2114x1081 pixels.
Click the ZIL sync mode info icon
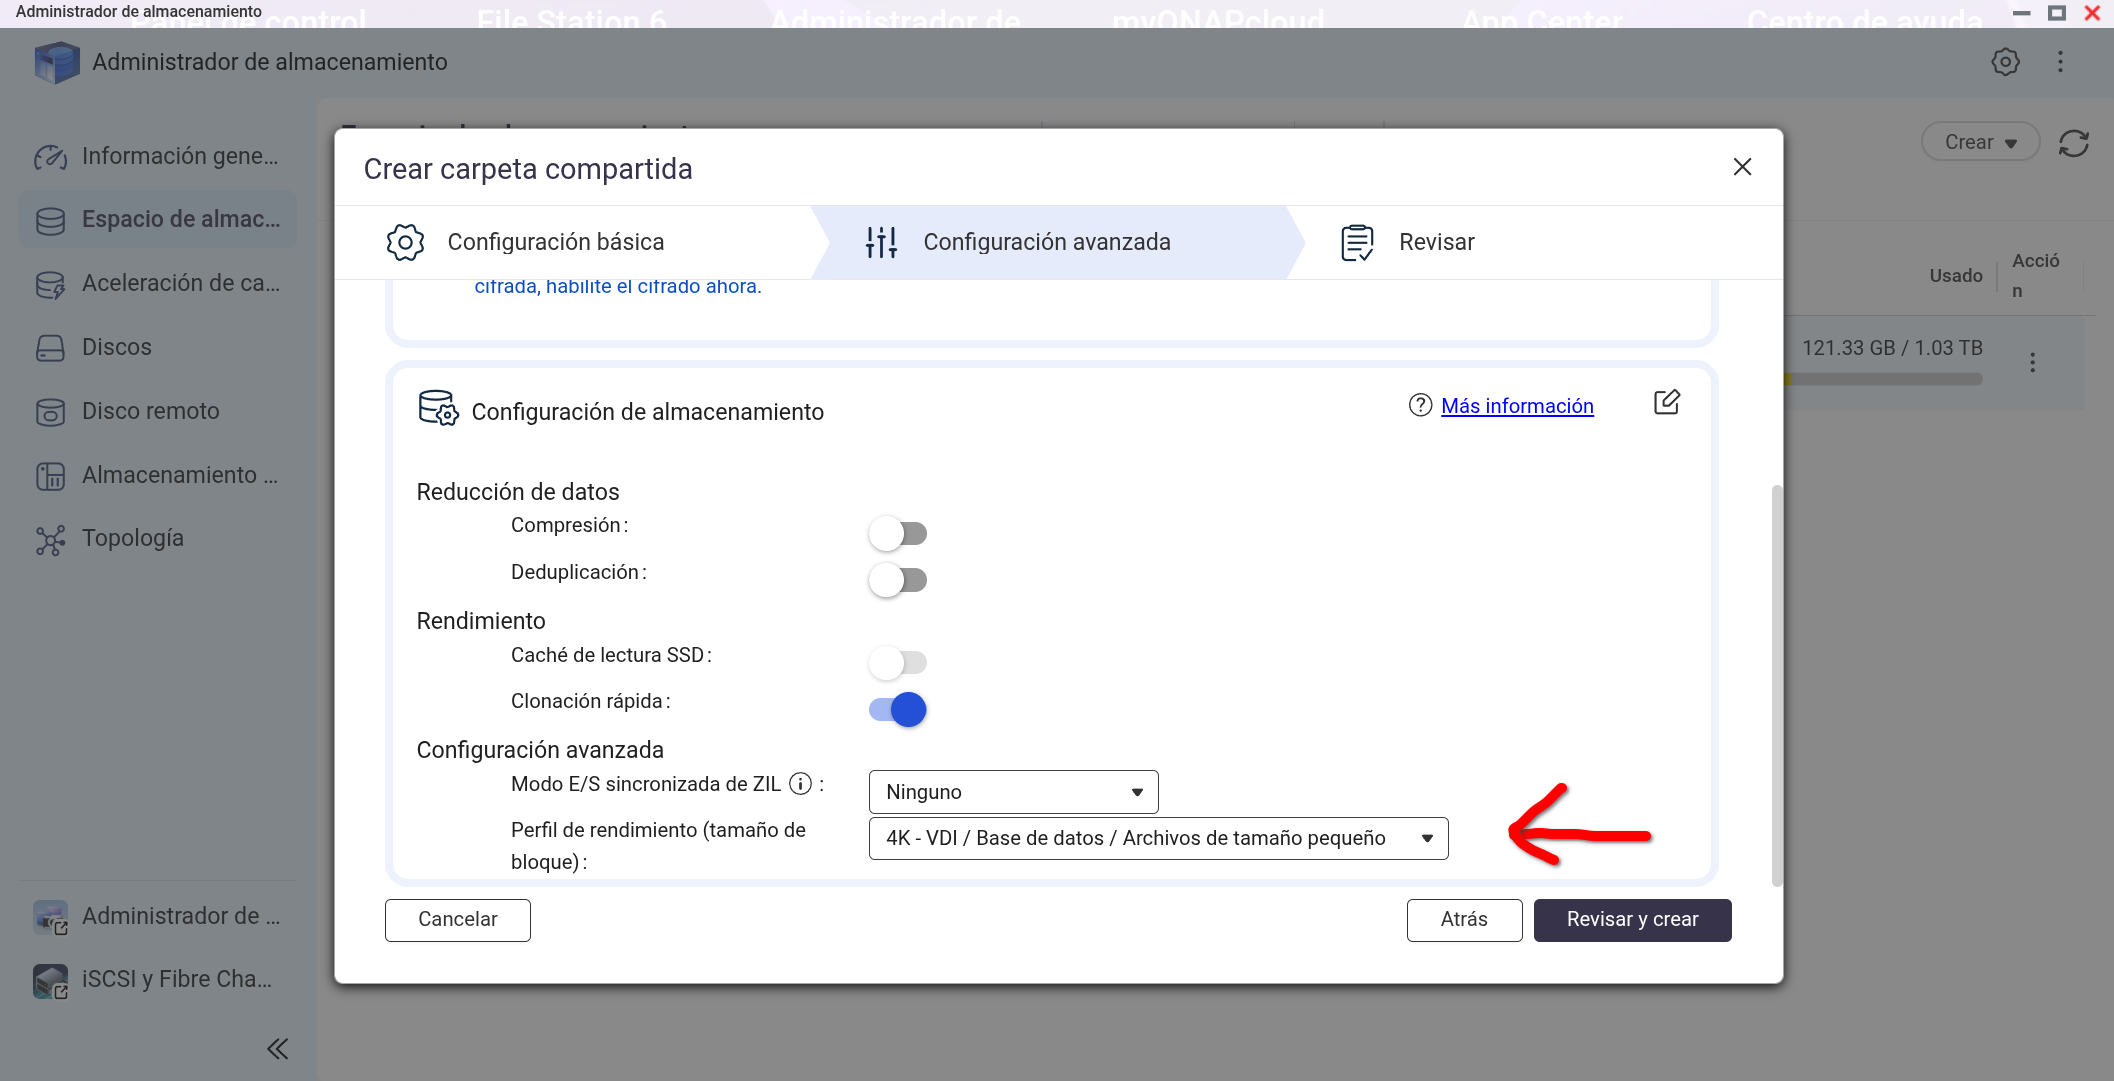tap(800, 784)
